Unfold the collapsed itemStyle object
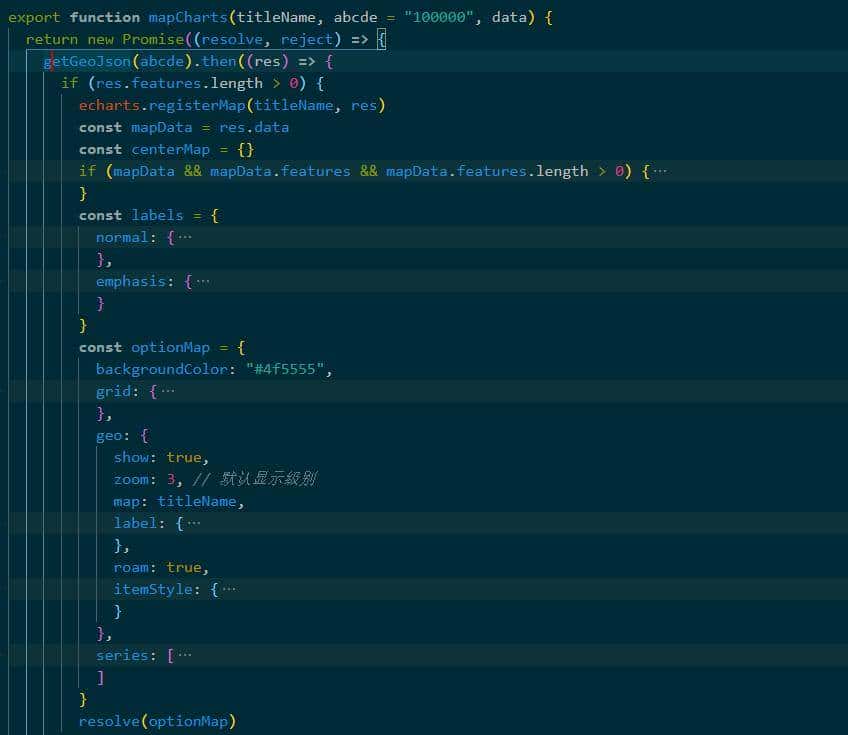Viewport: 848px width, 735px height. coord(229,589)
